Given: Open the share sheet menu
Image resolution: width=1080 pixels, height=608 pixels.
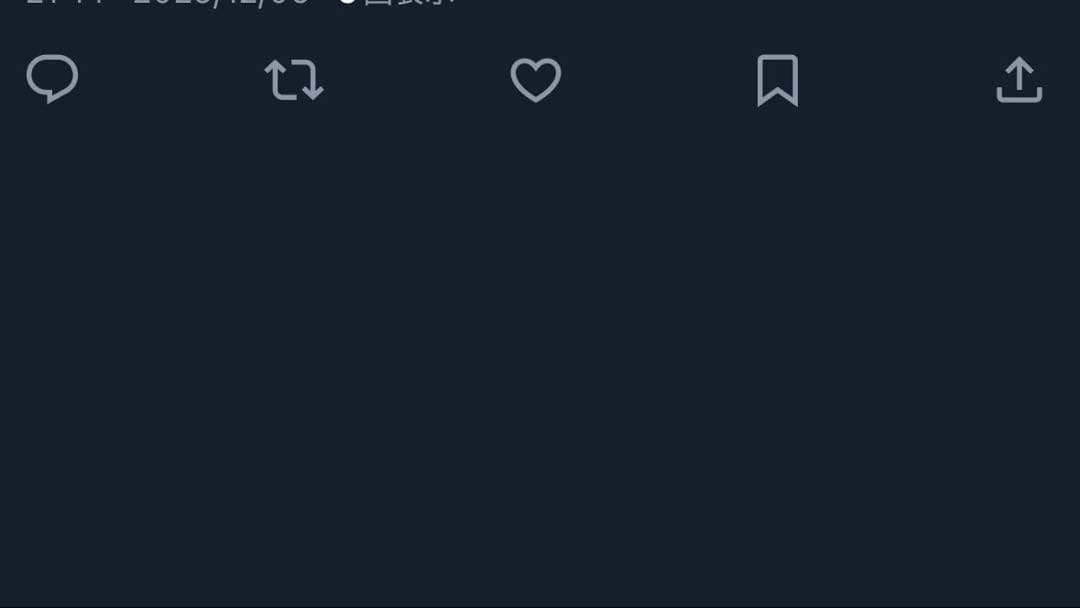Looking at the screenshot, I should (x=1019, y=80).
